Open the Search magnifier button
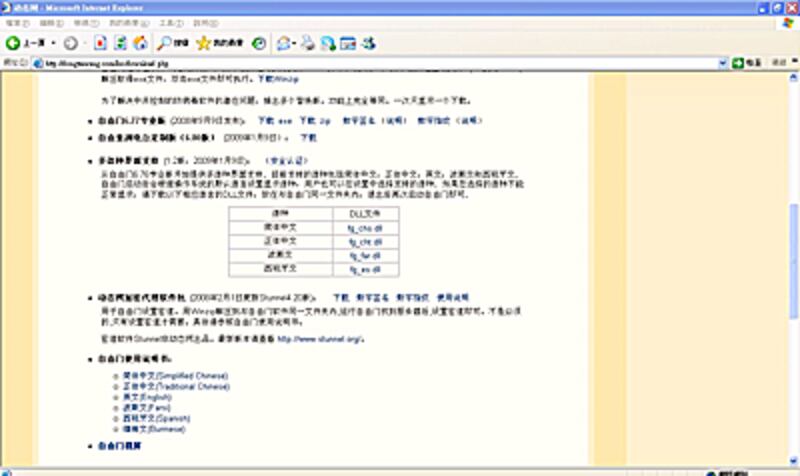This screenshot has width=800, height=476. [172, 43]
